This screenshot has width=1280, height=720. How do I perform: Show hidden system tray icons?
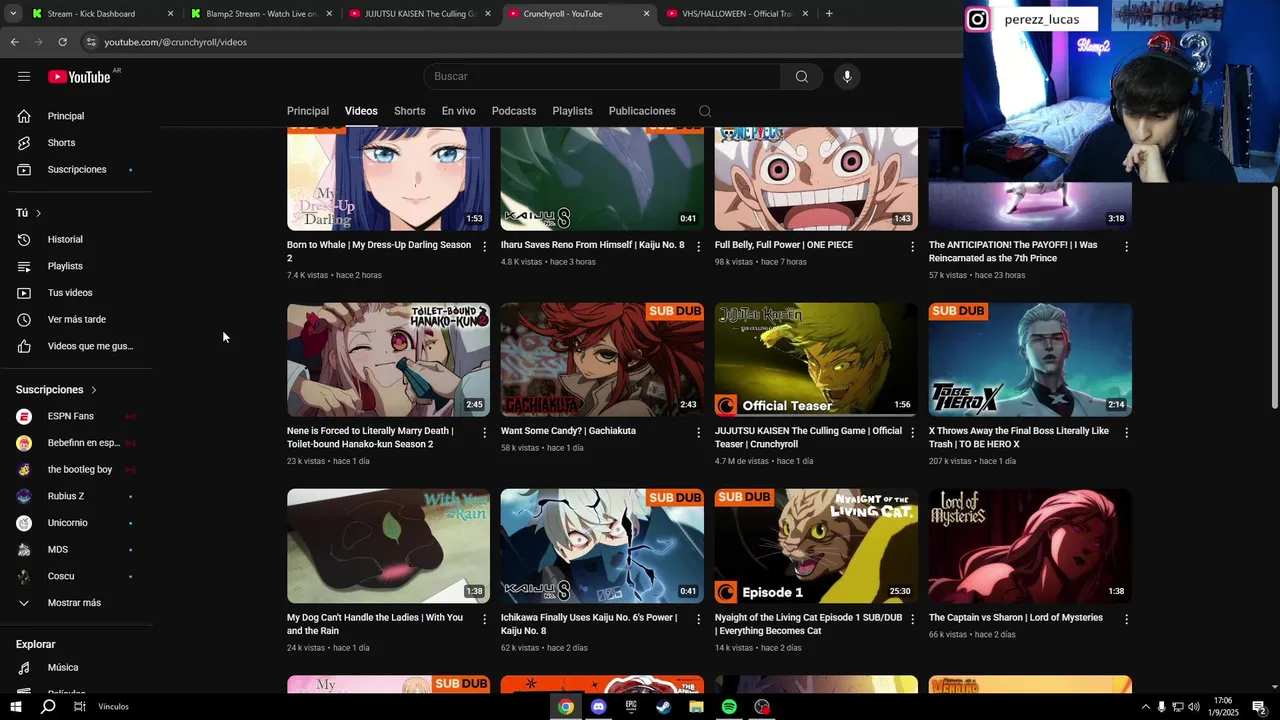pos(1145,707)
